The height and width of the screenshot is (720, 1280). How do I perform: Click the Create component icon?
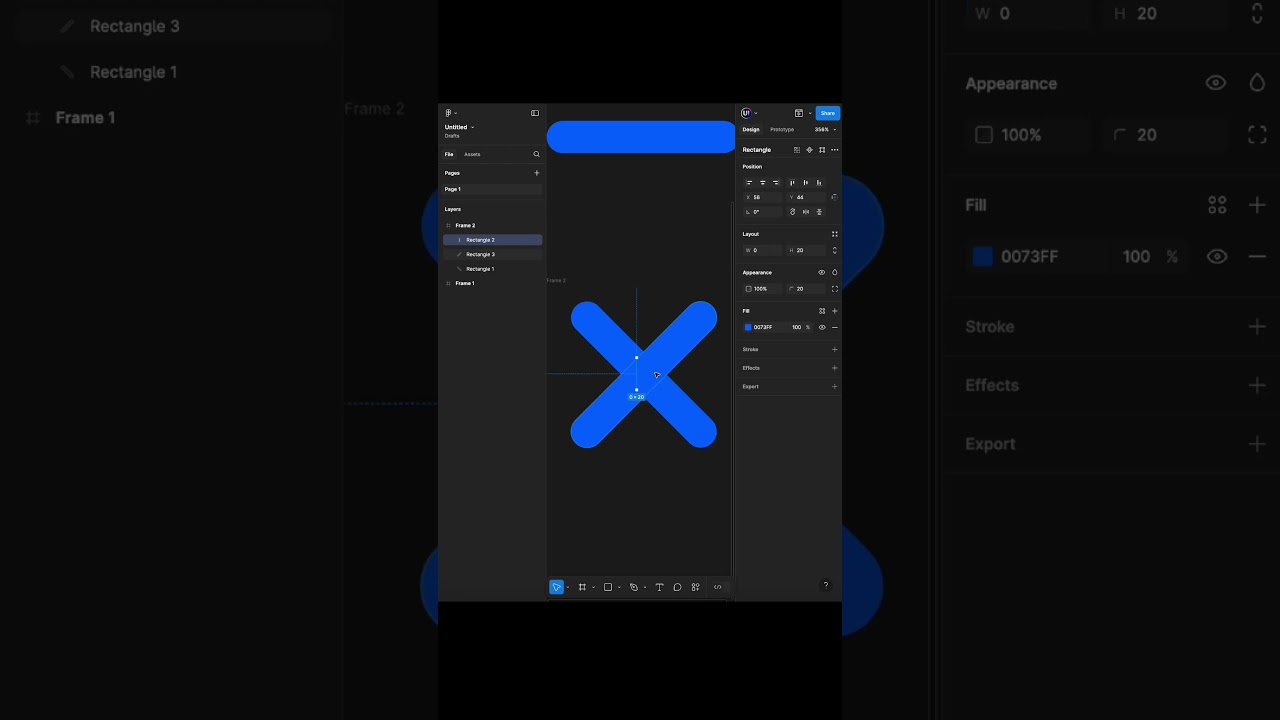[x=809, y=150]
